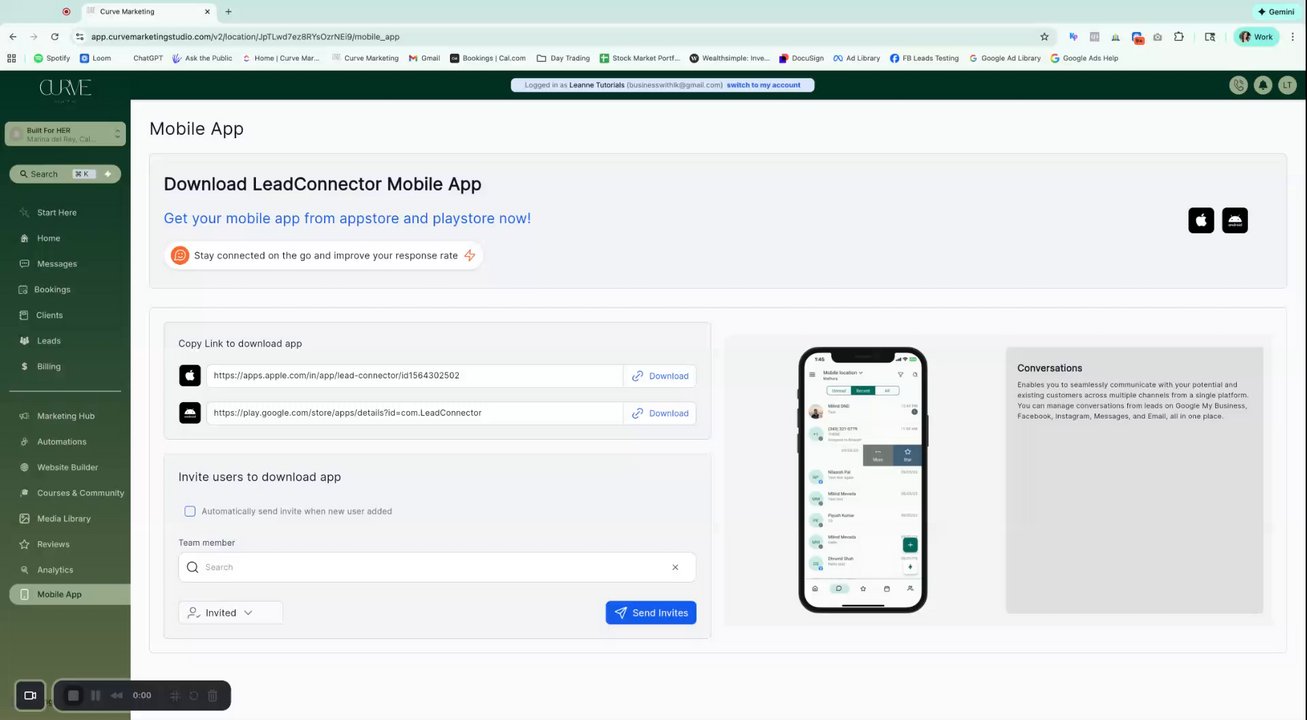Open the Work profile menu in Chrome
Viewport: 1307px width, 720px height.
coord(1256,37)
